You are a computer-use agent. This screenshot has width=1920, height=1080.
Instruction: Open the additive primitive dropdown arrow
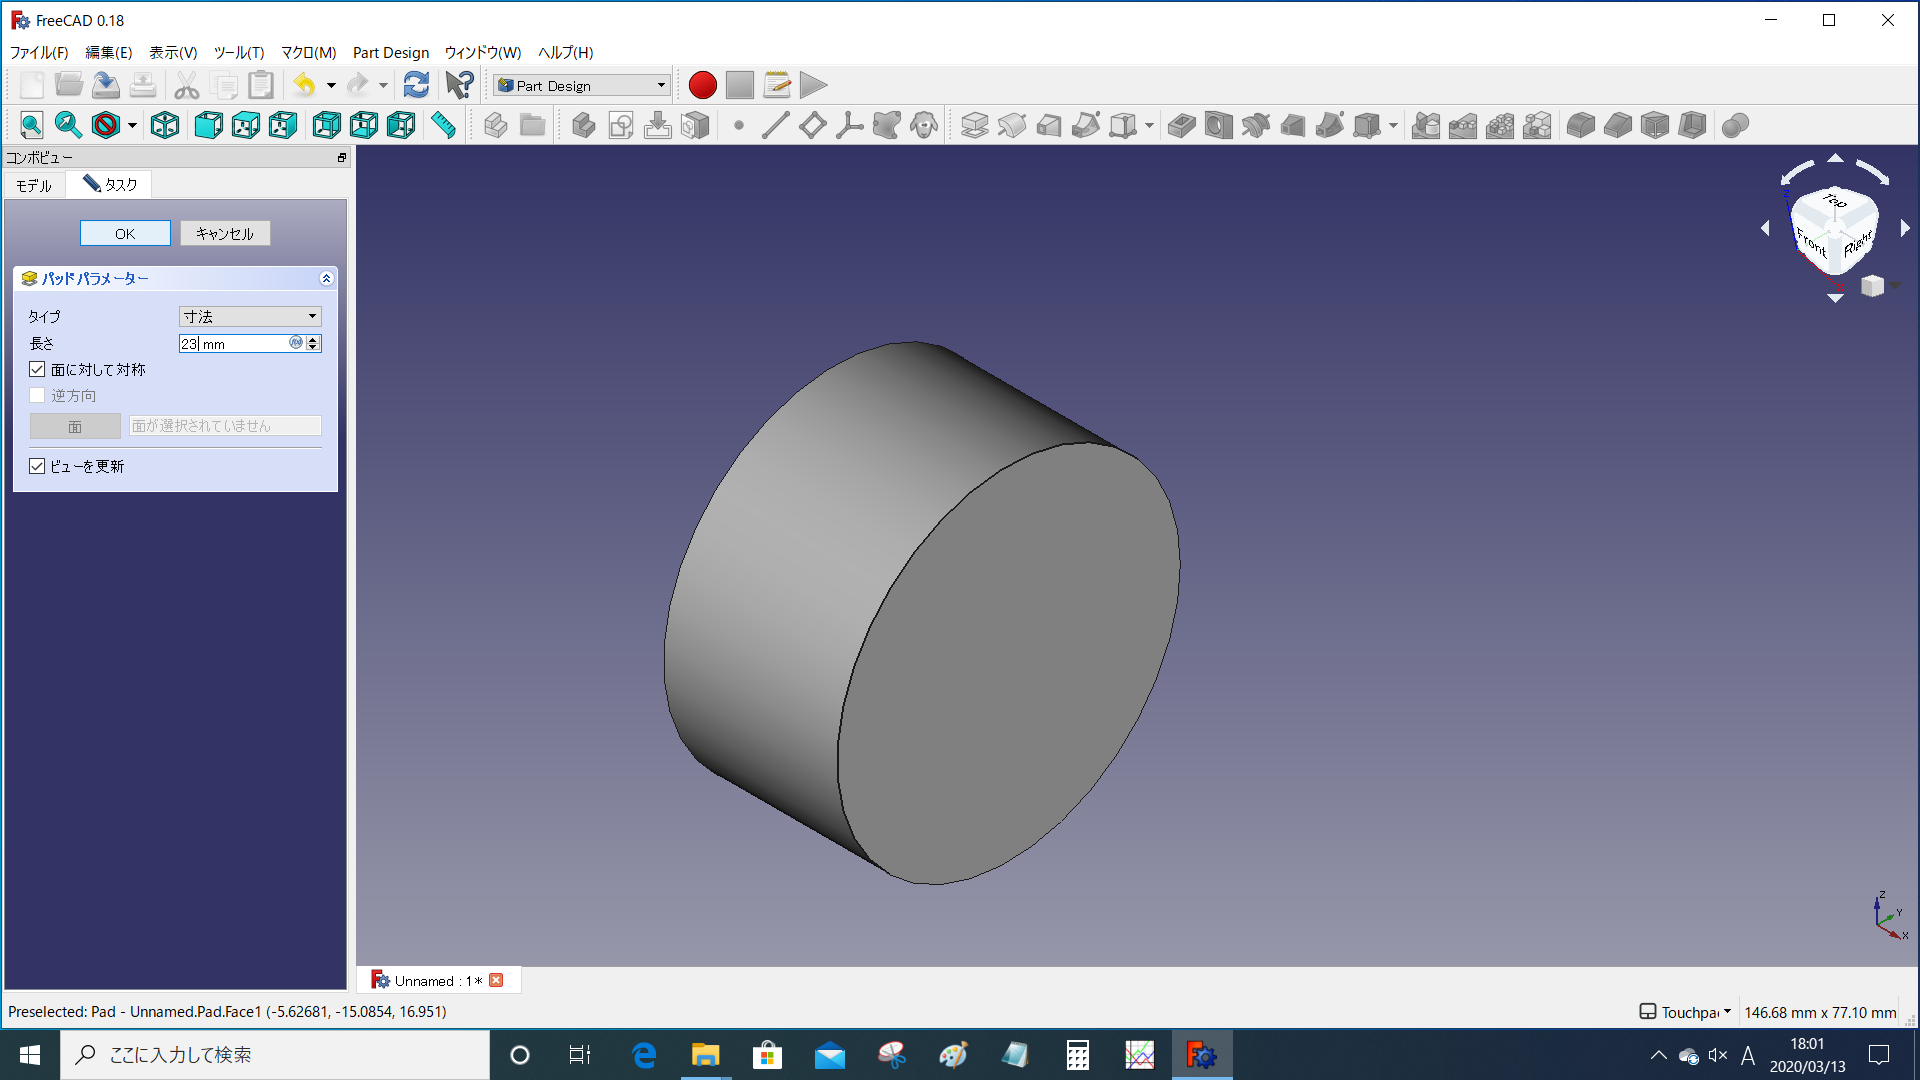coord(1149,125)
